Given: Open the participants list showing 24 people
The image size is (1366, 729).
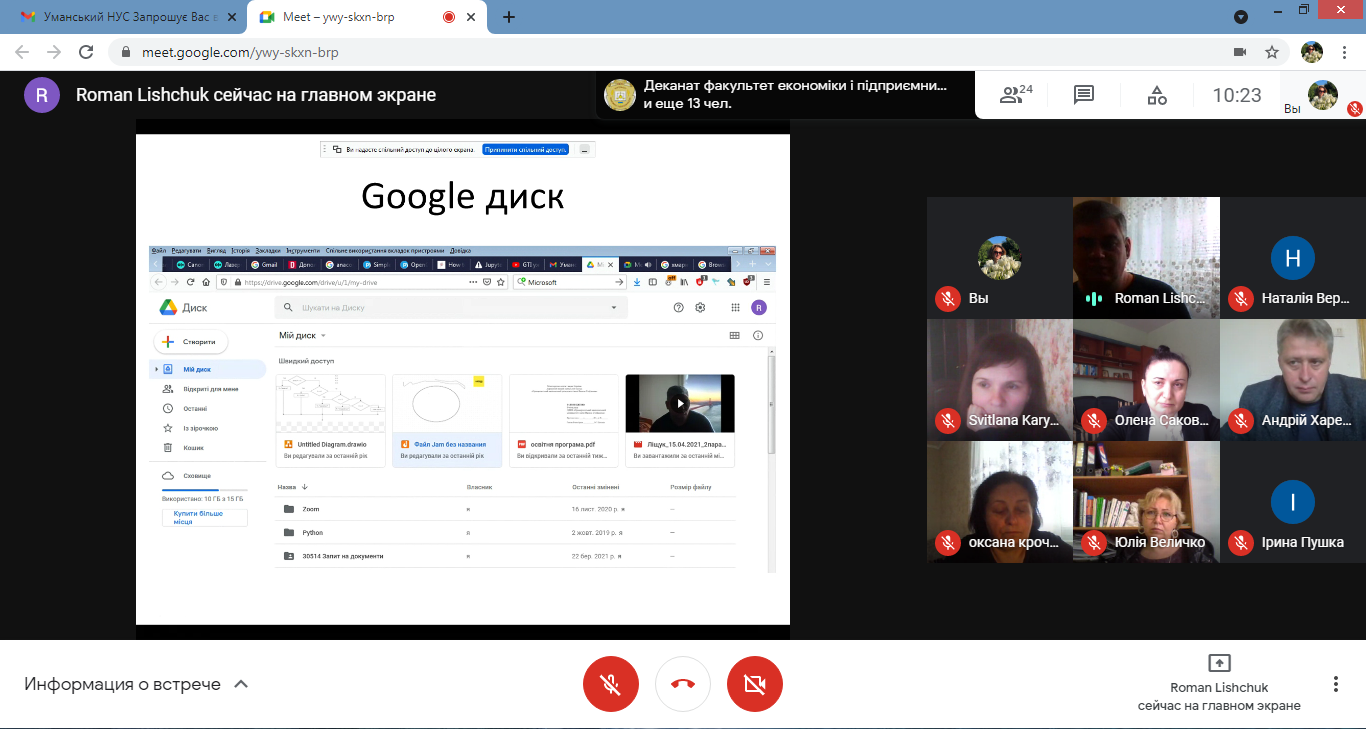Looking at the screenshot, I should [x=1015, y=95].
